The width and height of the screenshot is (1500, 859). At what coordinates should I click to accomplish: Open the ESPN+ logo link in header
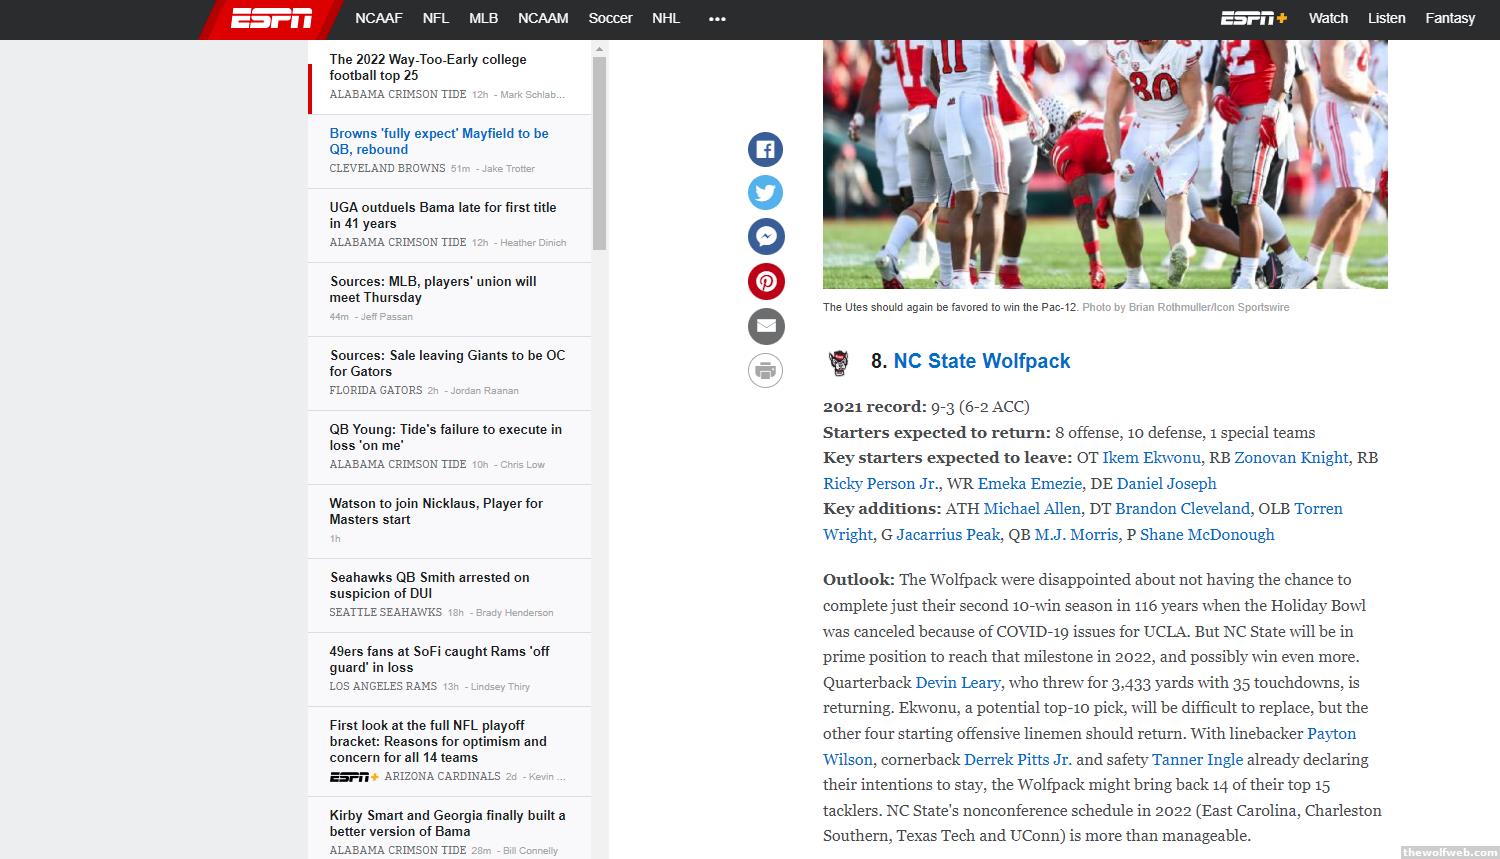(1253, 18)
